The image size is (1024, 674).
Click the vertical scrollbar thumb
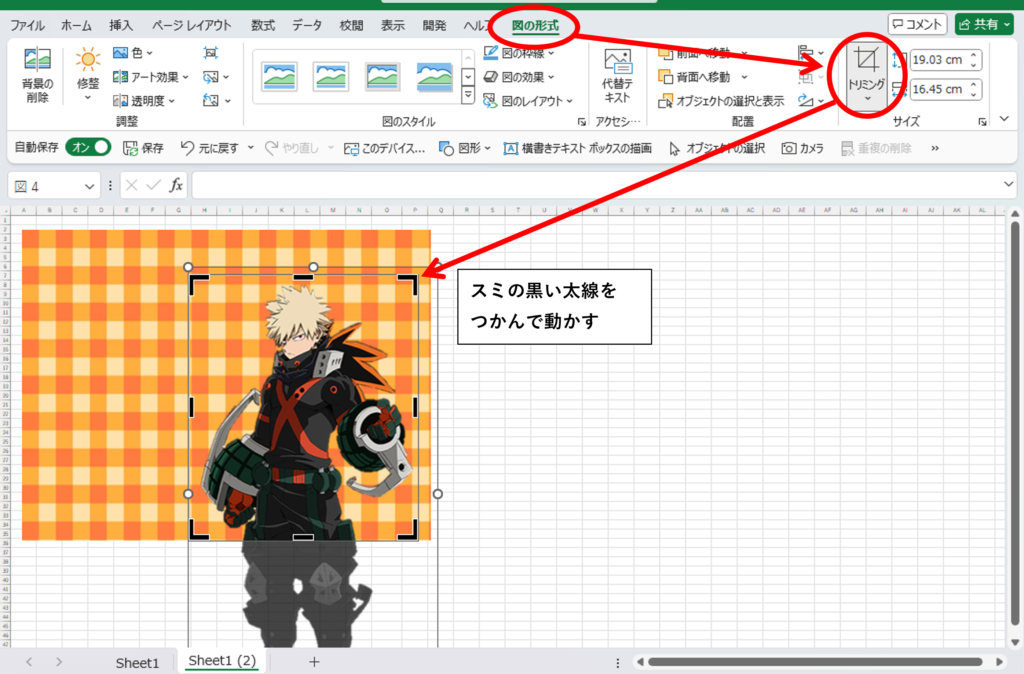coord(1014,425)
